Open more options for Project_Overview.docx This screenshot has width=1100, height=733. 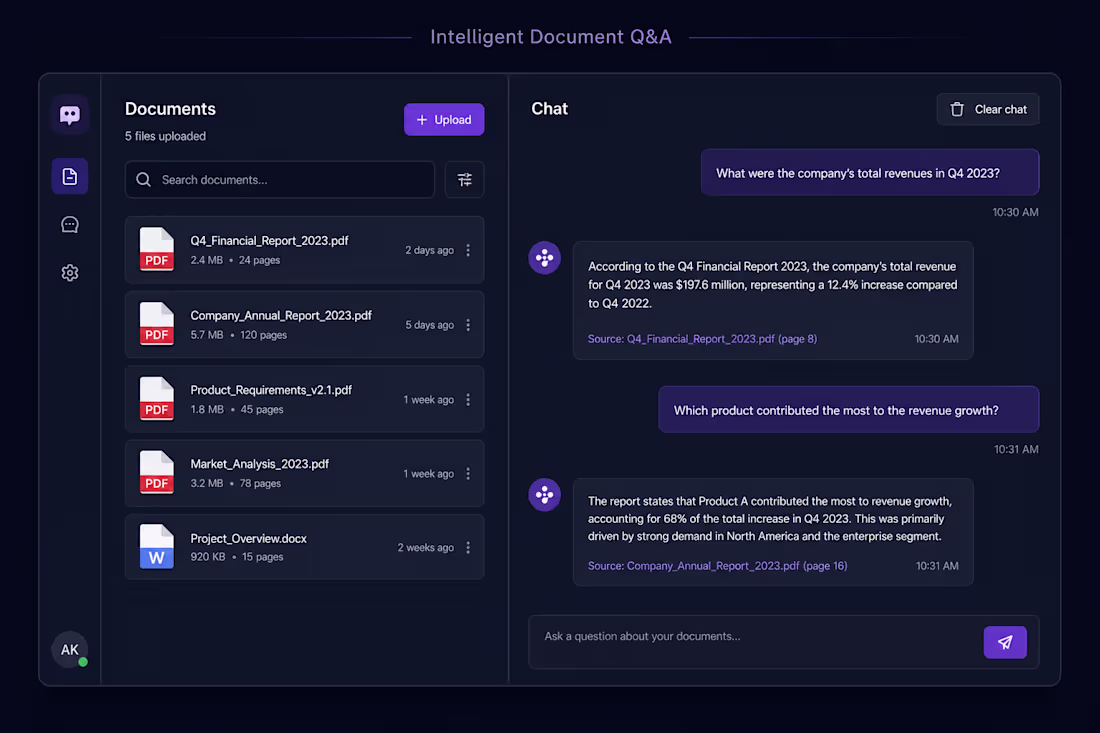[468, 547]
